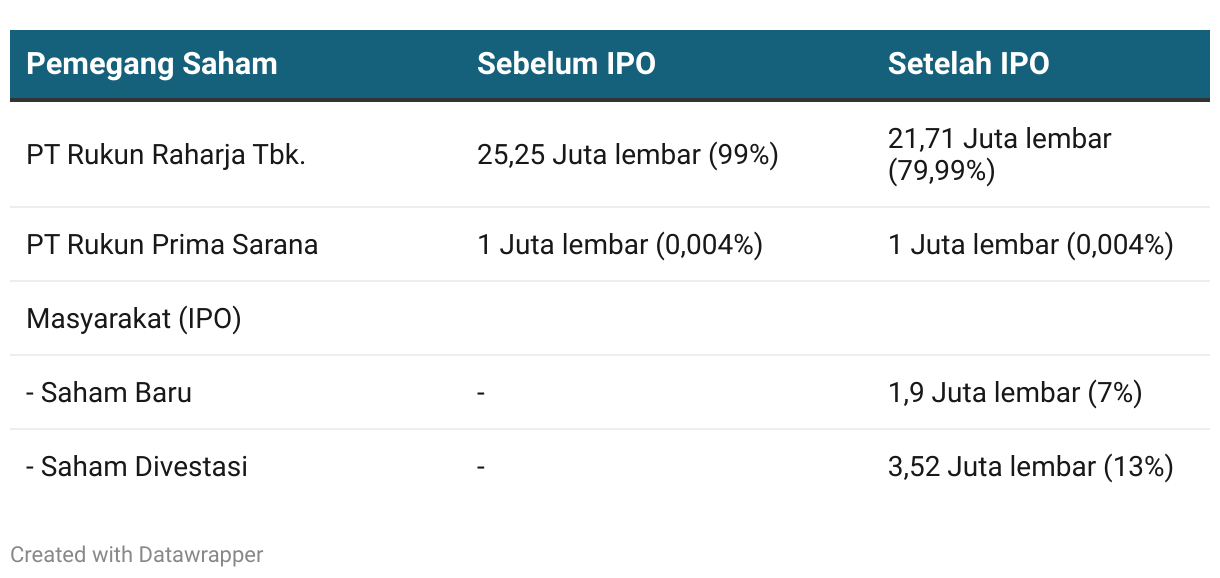Click Setelah IPO value for Rukun Prima Sarana
Viewport: 1220px width, 578px height.
(1031, 244)
